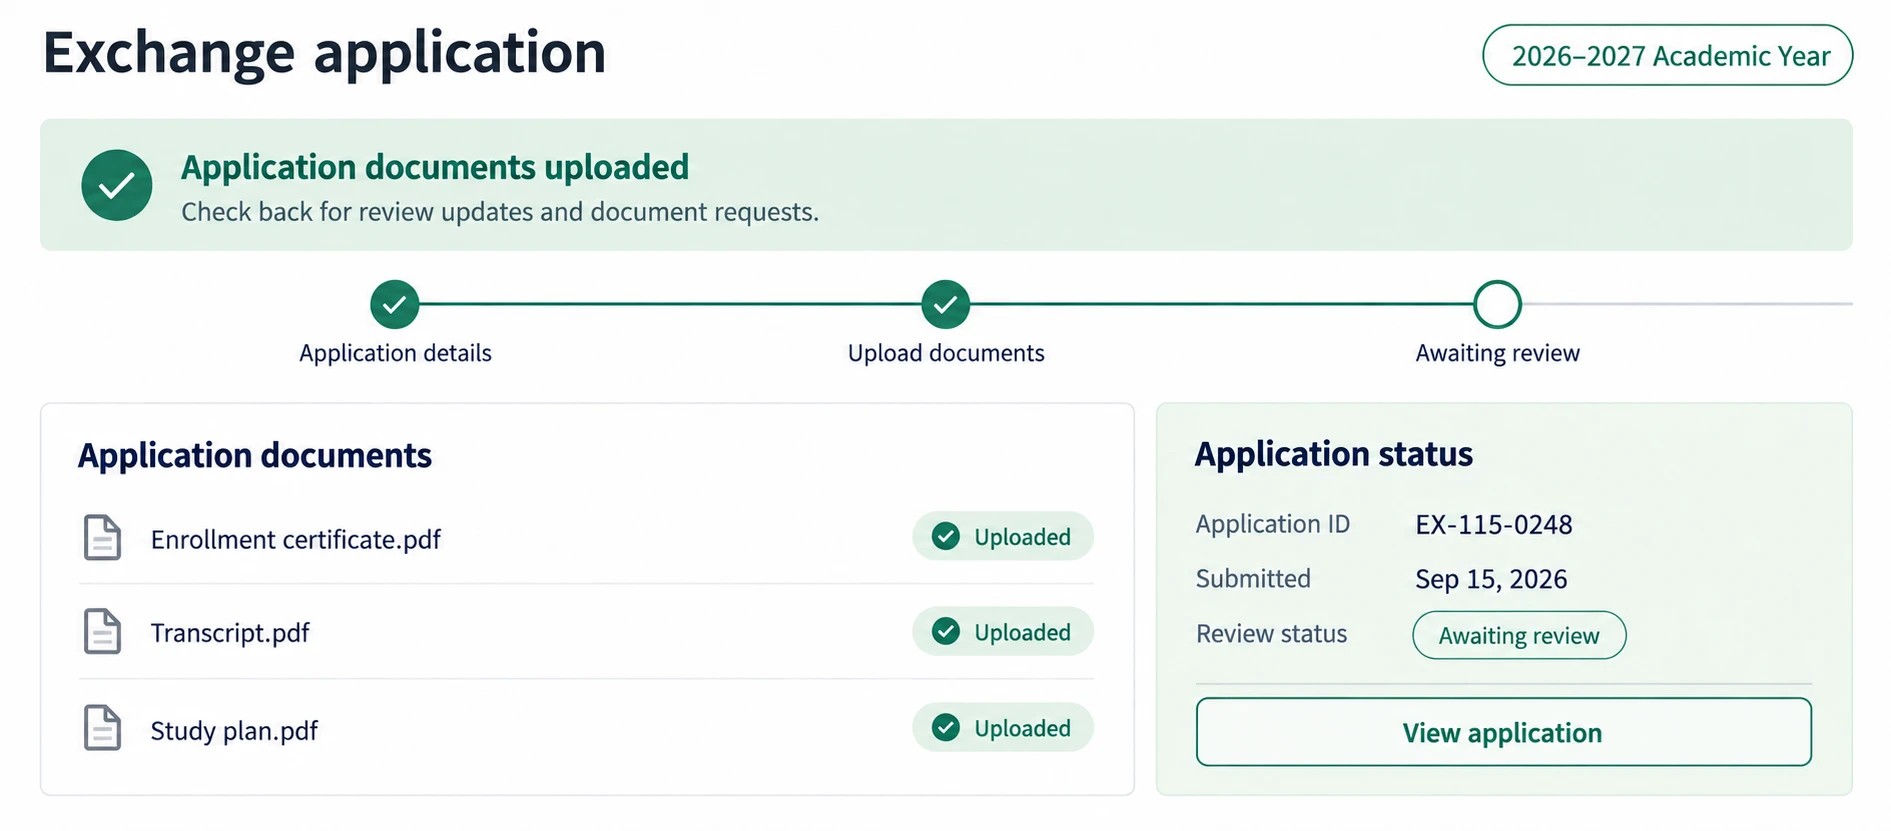Select the Enrollment certificate.pdf file name
Screen dimensions: 1891x831
click(296, 539)
